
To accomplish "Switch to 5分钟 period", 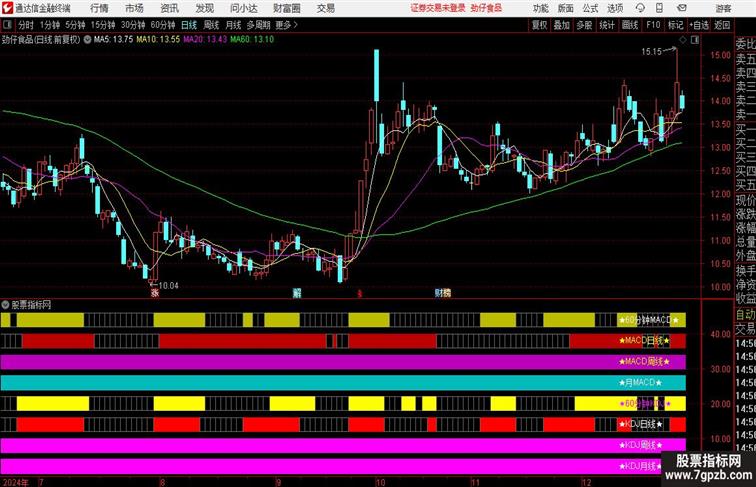I will 75,25.
